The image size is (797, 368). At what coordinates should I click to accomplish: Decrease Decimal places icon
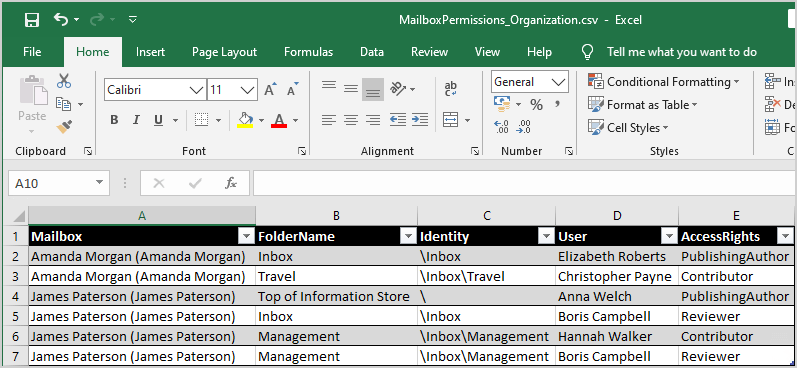tap(524, 127)
